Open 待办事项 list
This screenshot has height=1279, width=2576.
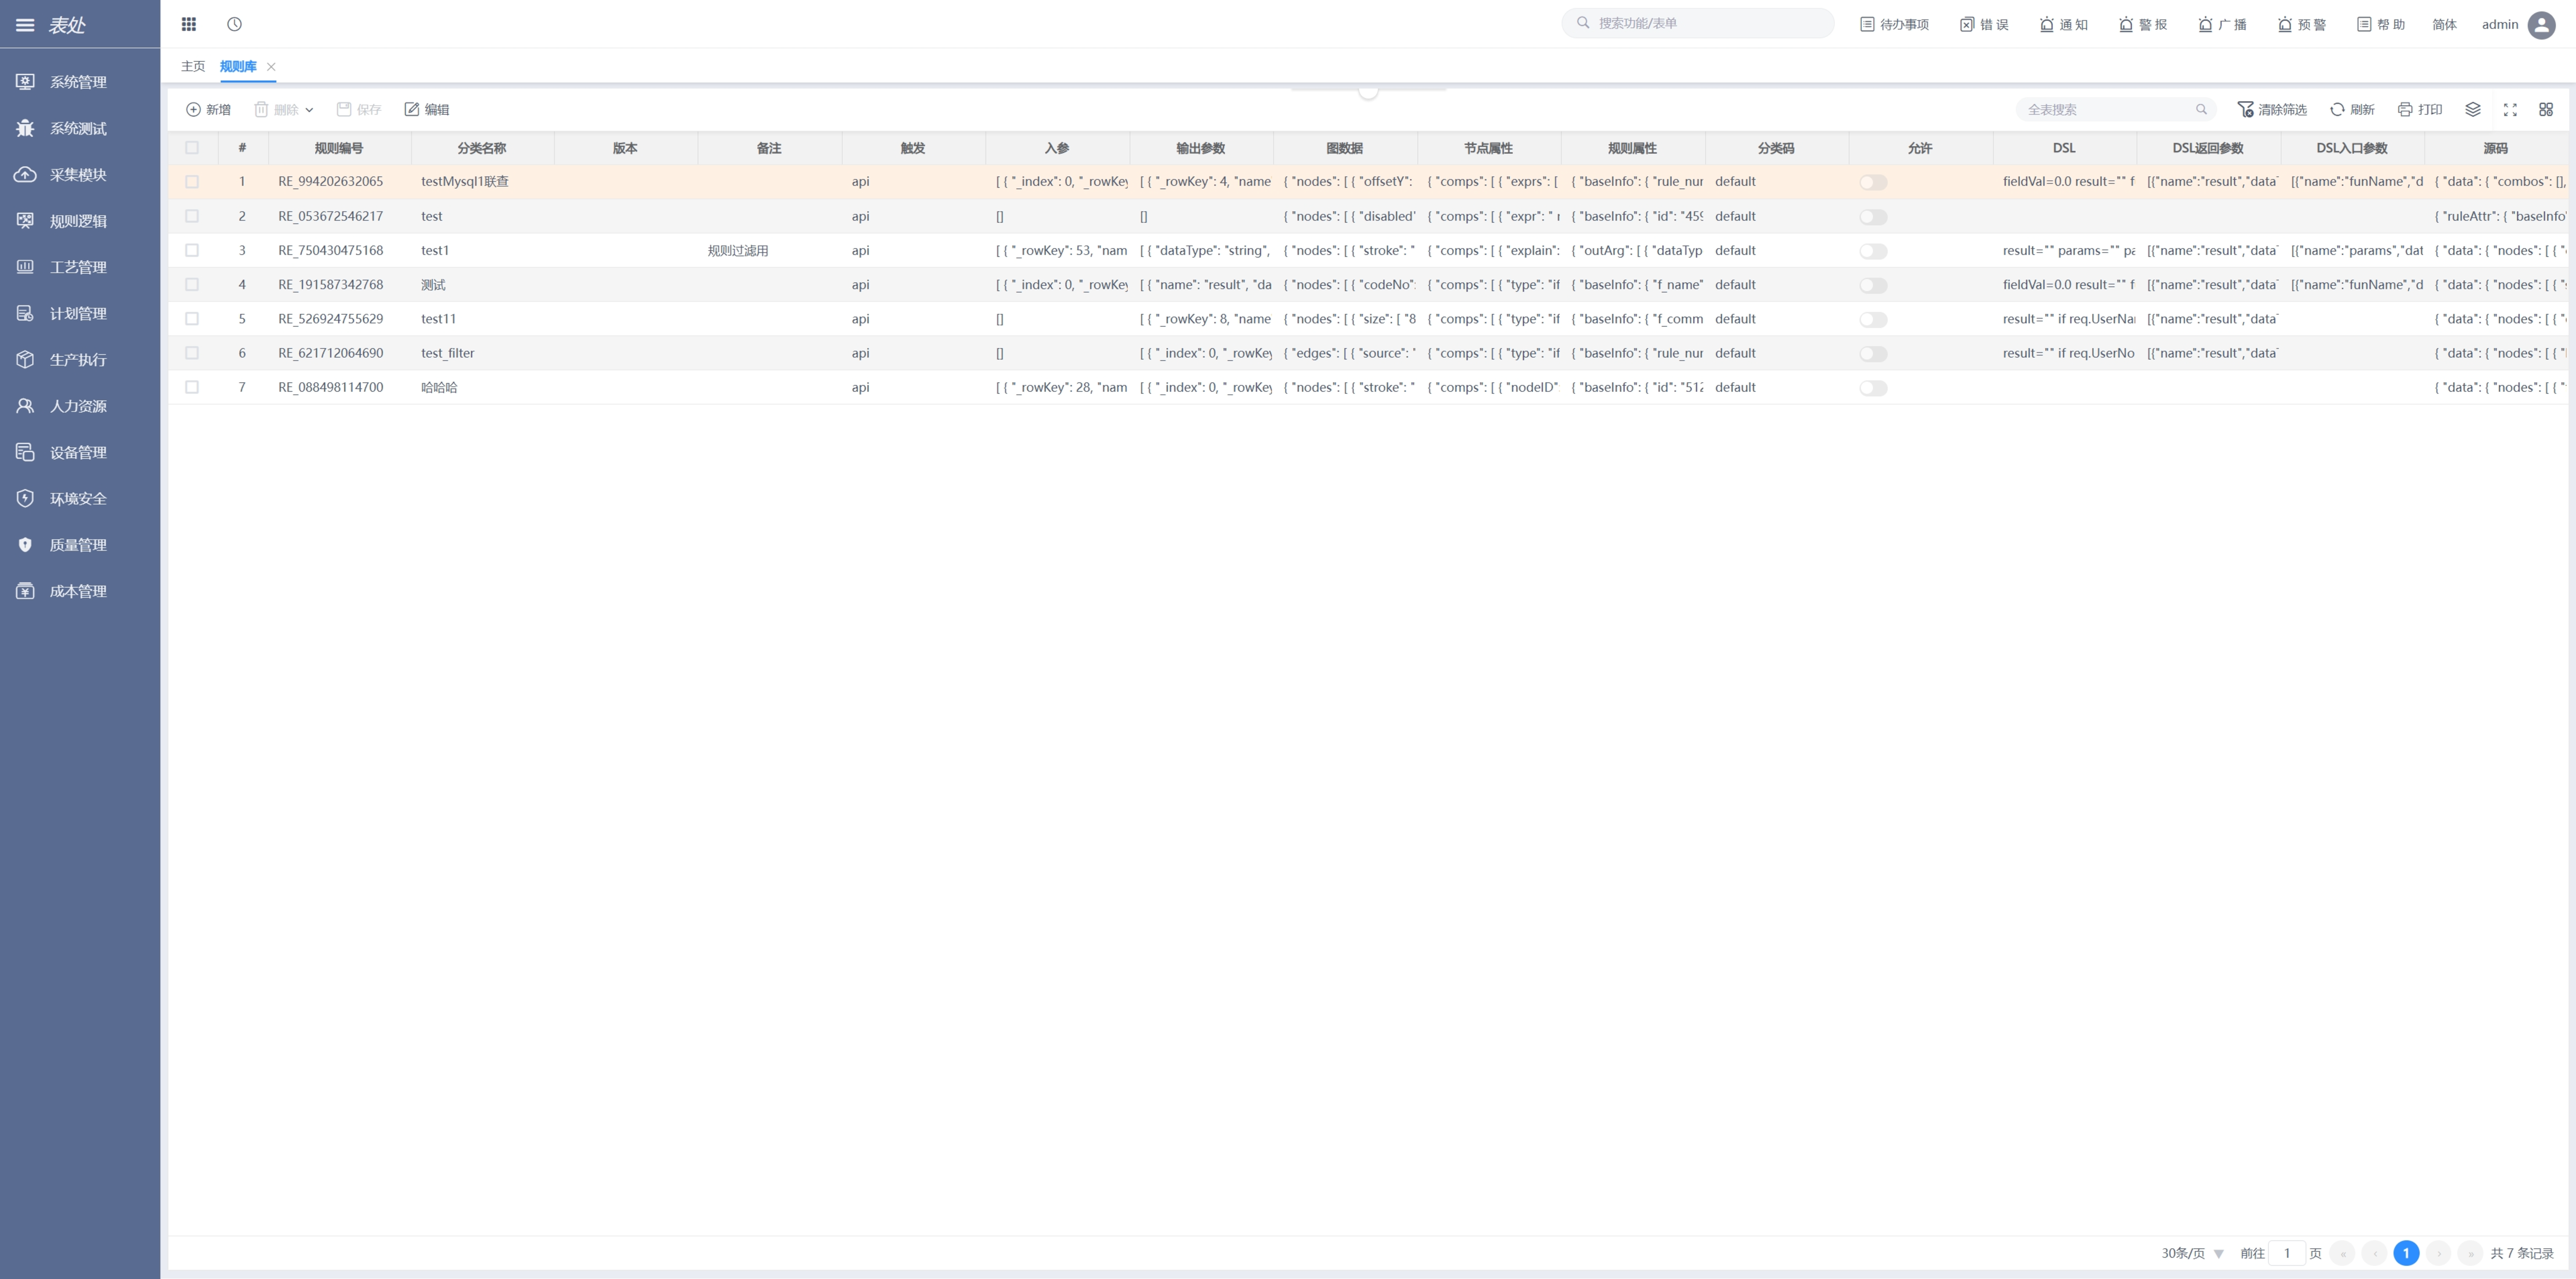[x=1894, y=24]
